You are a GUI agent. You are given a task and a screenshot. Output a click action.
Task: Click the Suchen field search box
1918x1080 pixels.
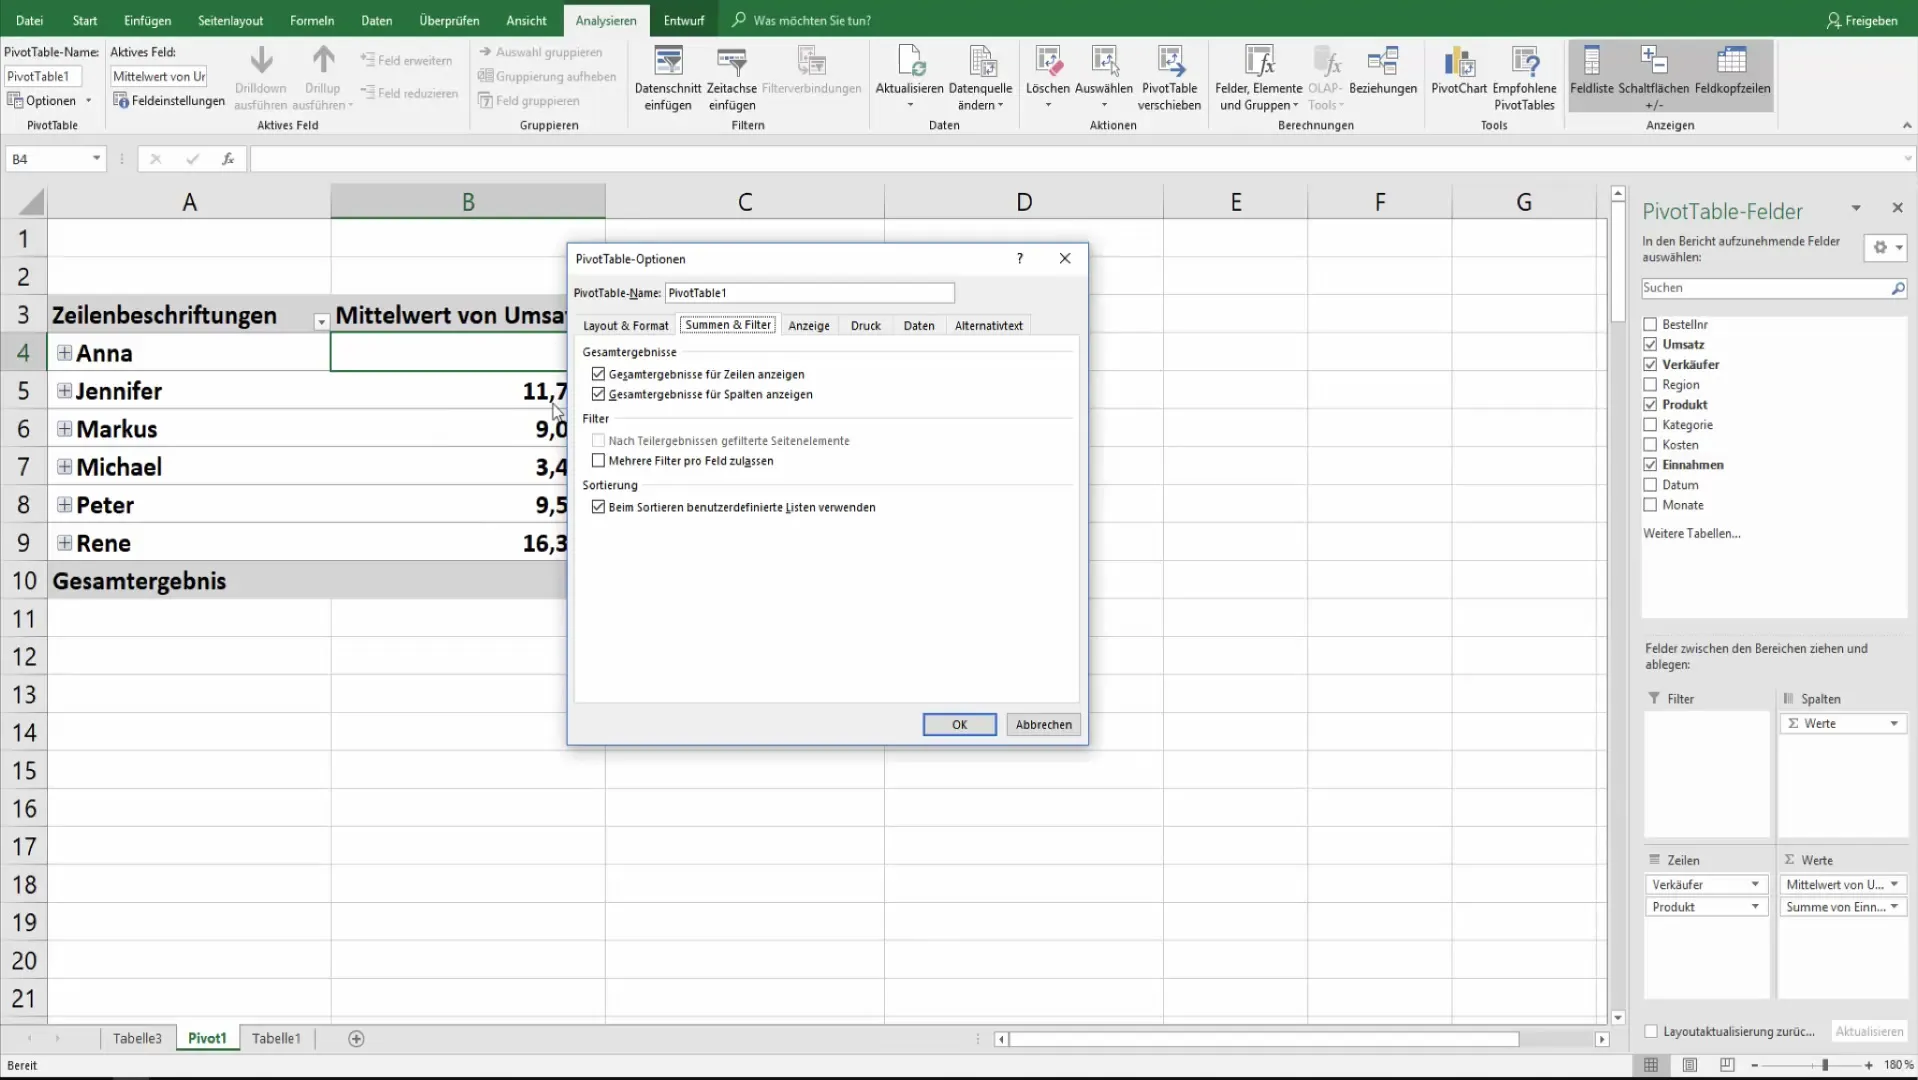click(1765, 288)
